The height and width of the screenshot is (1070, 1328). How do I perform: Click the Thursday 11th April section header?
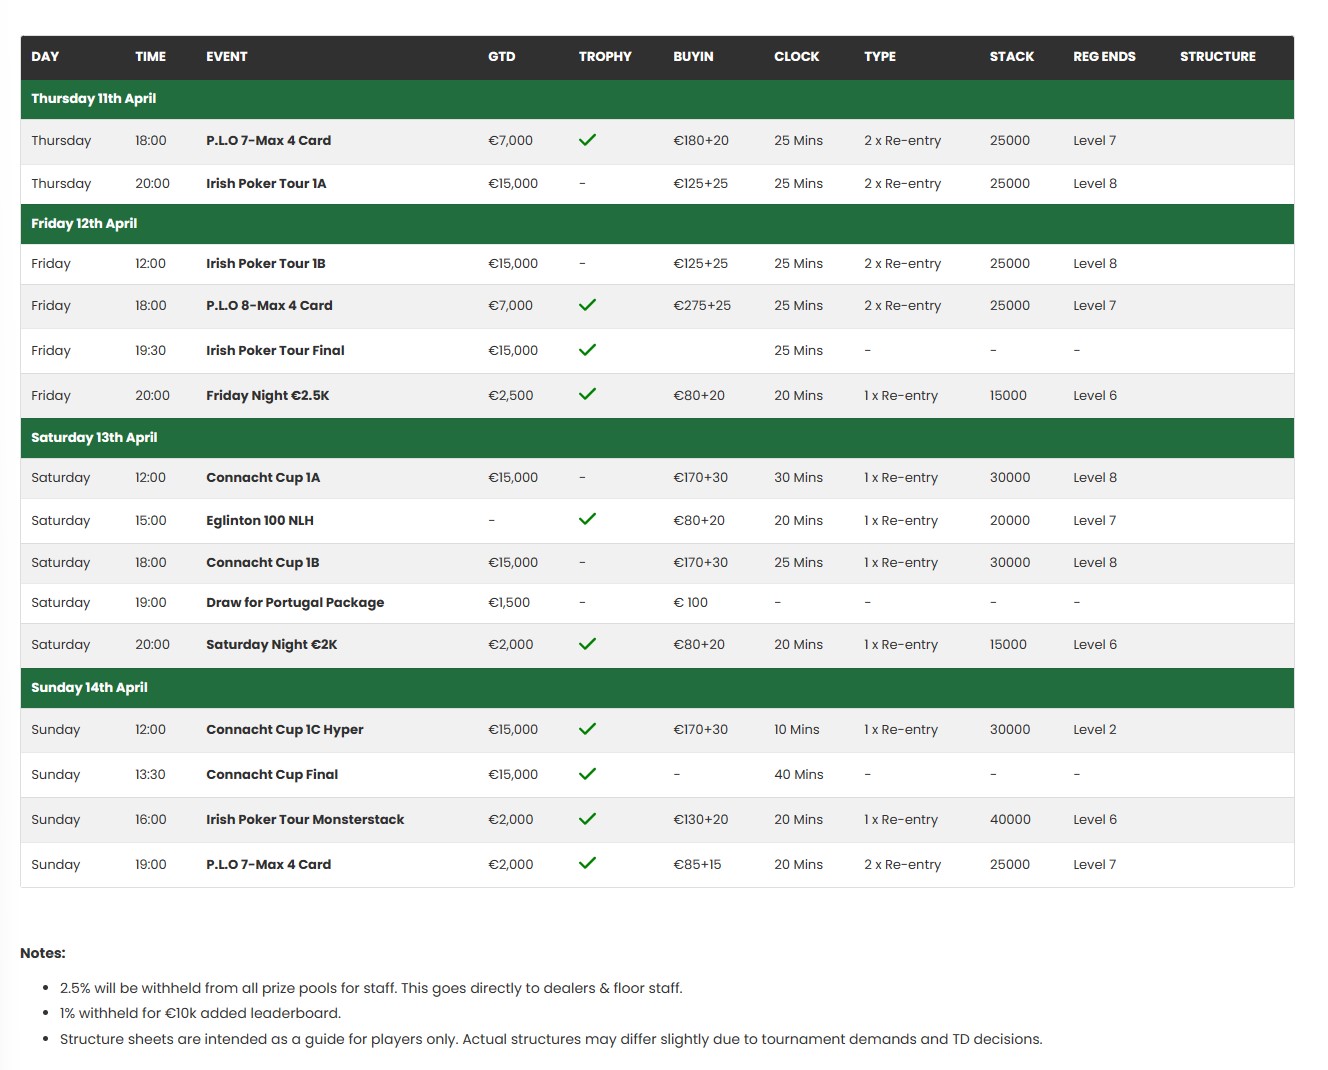(94, 99)
